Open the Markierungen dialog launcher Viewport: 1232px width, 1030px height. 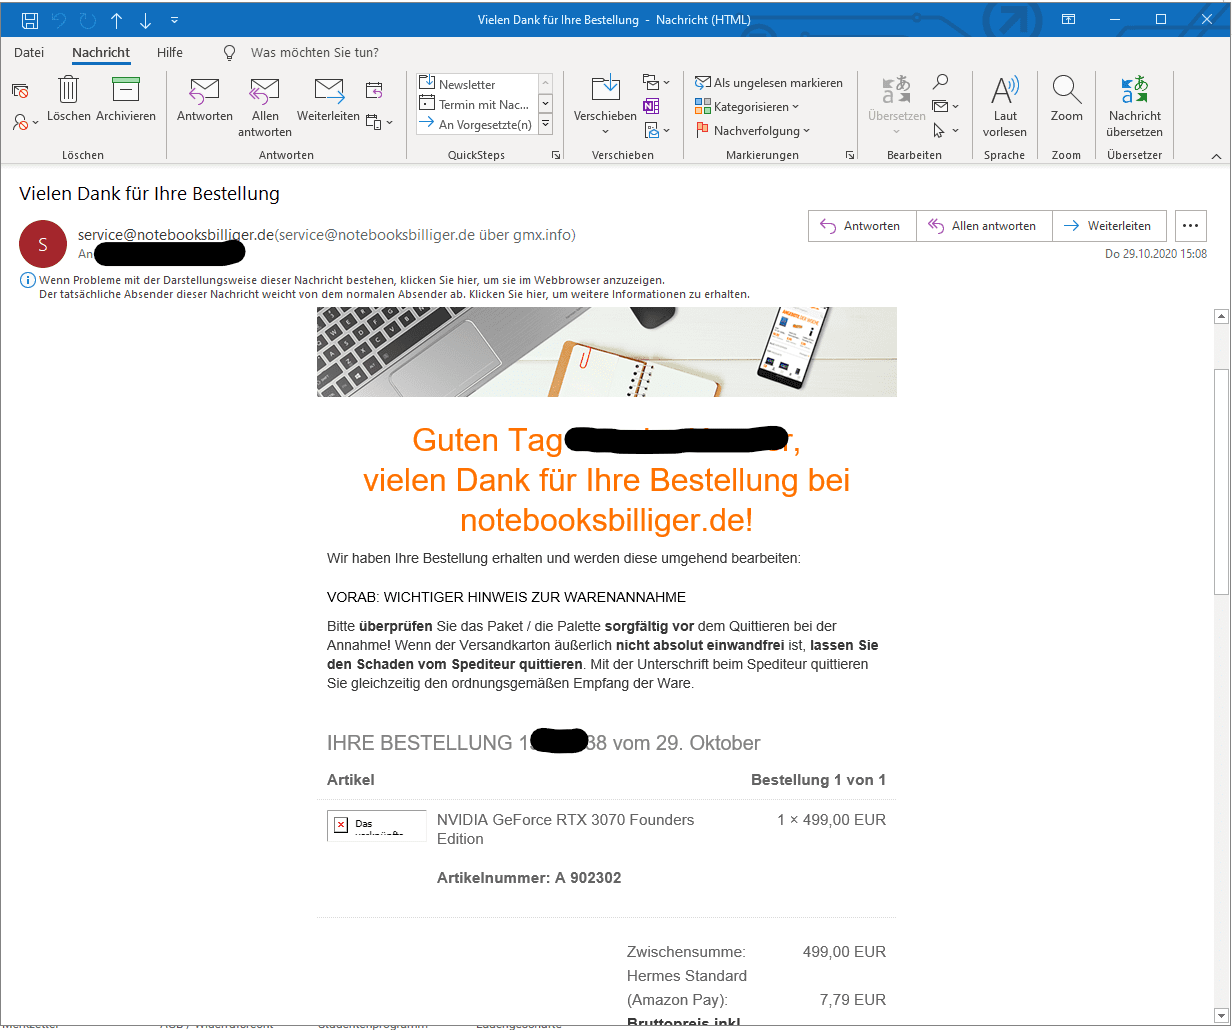(850, 155)
